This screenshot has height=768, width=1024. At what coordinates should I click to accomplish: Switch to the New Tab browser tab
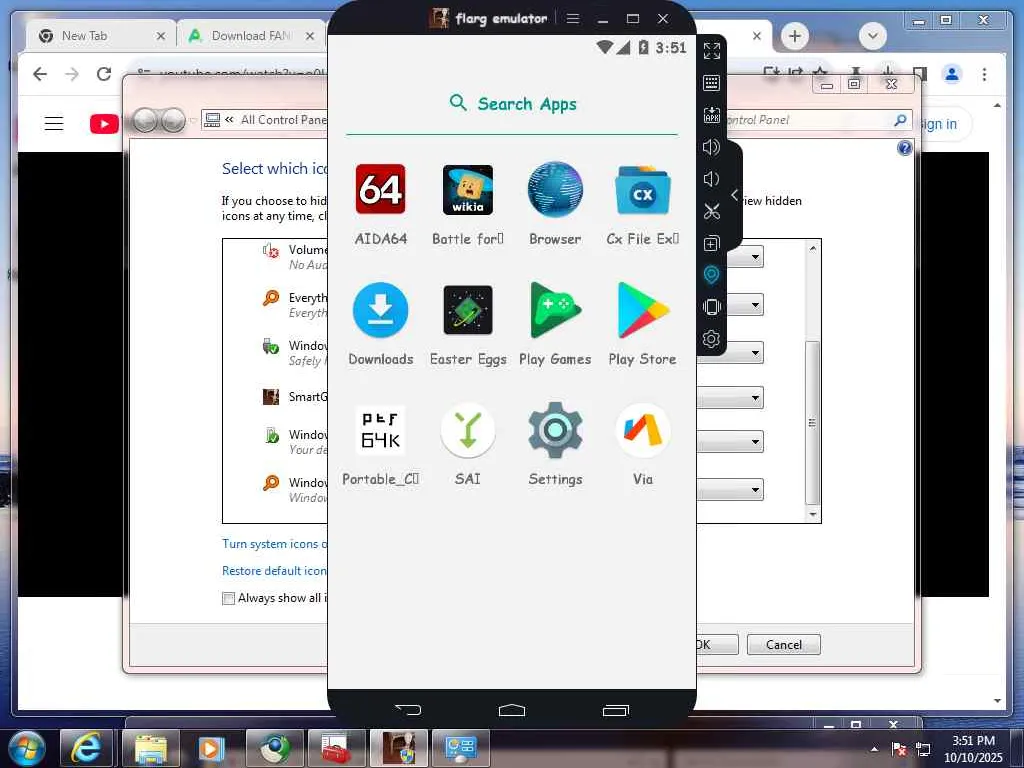pyautogui.click(x=91, y=36)
